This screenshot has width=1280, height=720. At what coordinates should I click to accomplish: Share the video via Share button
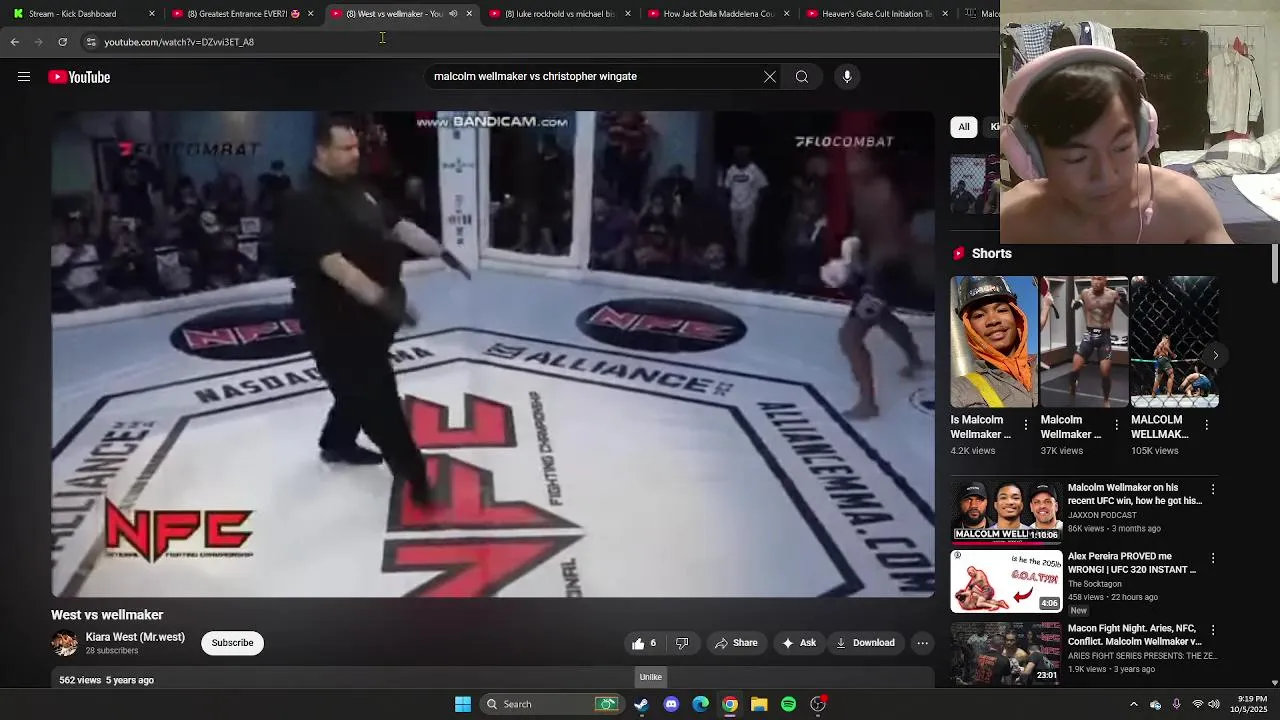735,643
